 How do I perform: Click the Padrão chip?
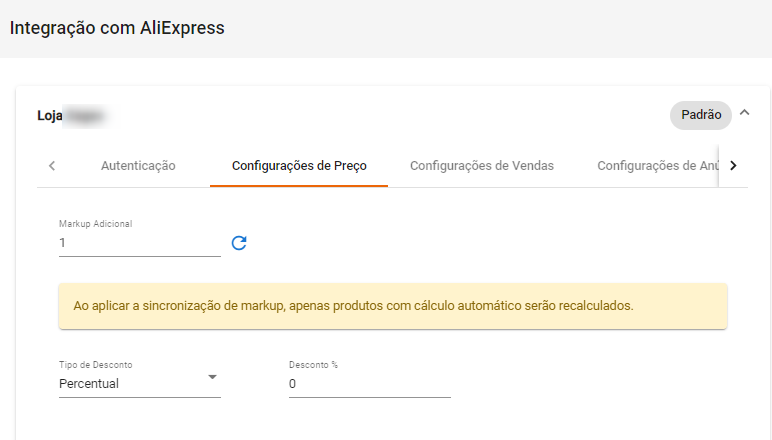point(701,115)
